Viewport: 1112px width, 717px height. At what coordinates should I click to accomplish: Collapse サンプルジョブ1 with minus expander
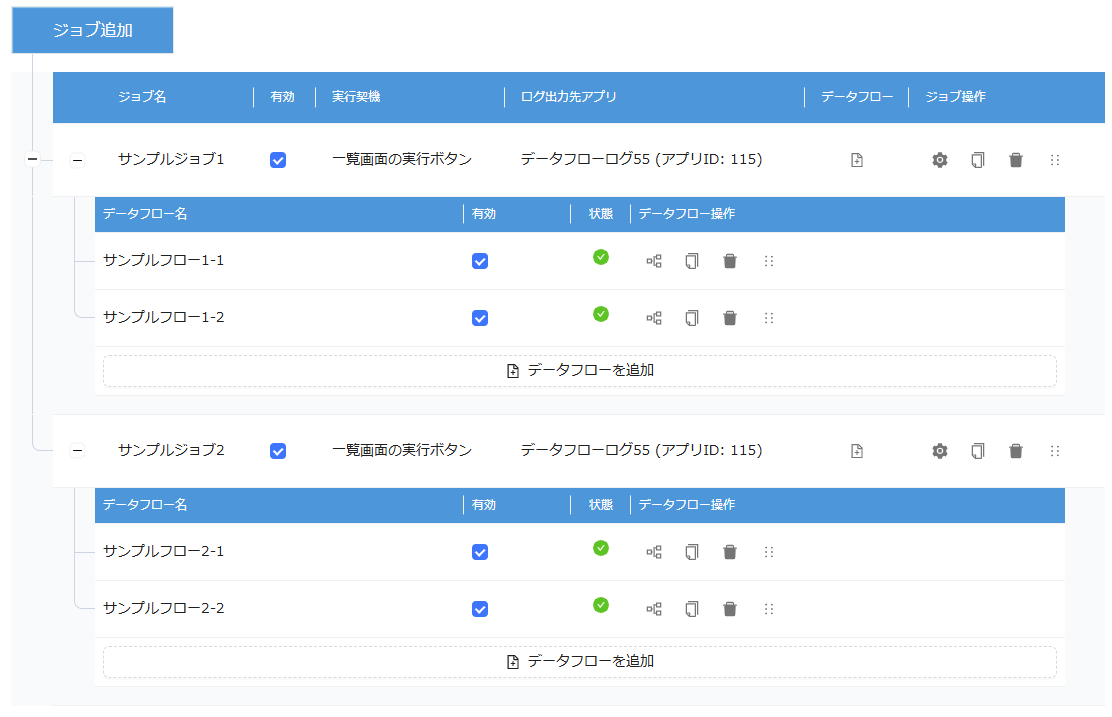pyautogui.click(x=77, y=160)
